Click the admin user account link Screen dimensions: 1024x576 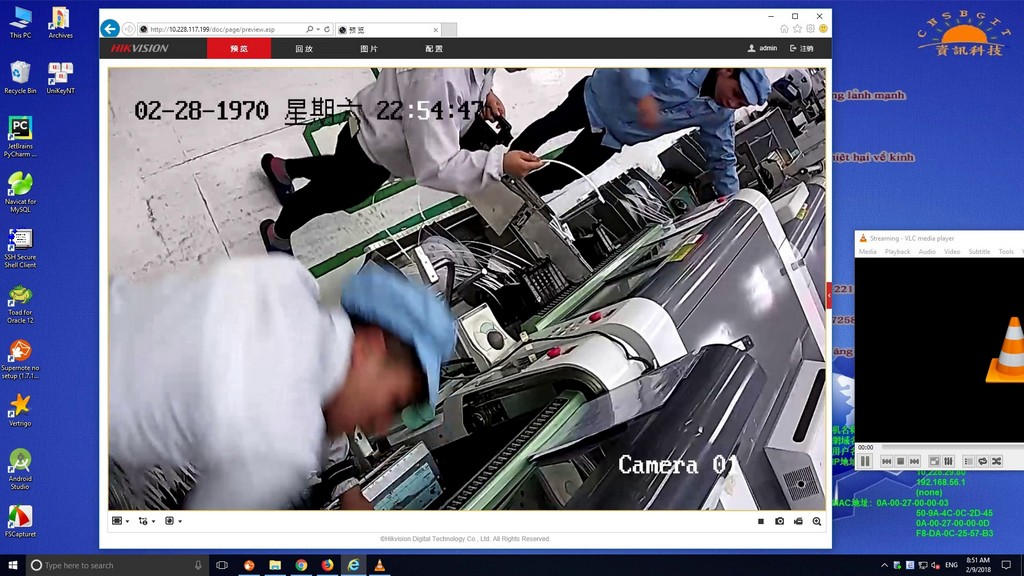click(762, 48)
